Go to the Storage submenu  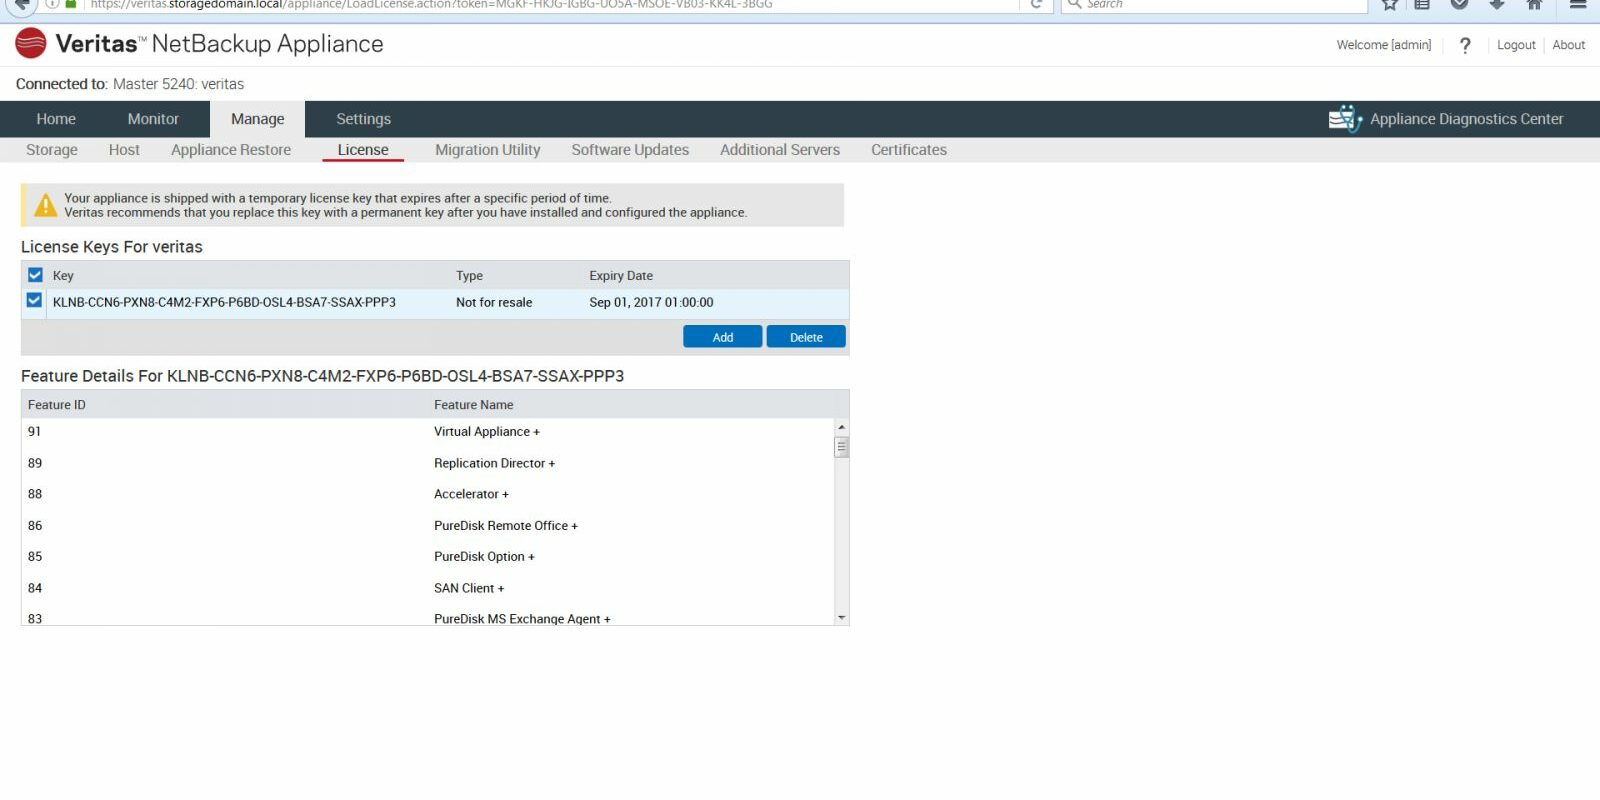pyautogui.click(x=52, y=150)
